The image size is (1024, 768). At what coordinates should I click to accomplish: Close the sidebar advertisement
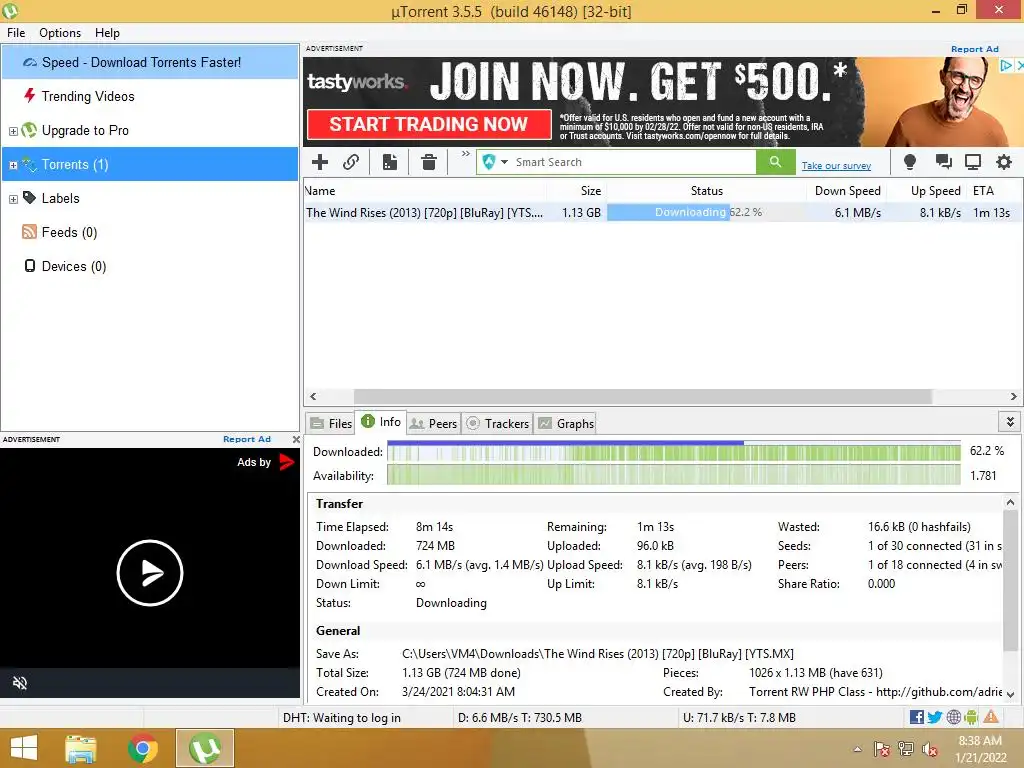tap(296, 440)
